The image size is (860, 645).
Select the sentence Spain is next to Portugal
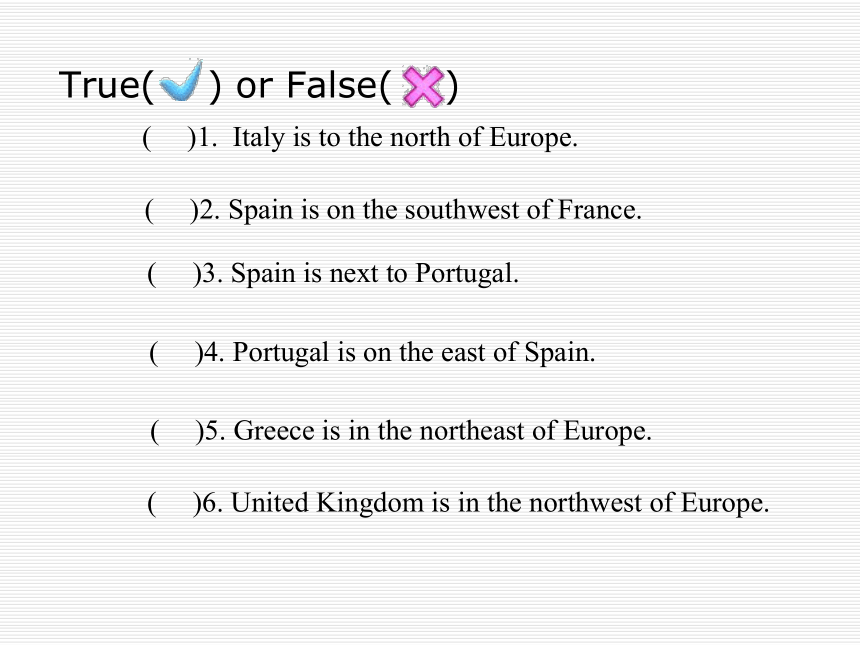pyautogui.click(x=375, y=274)
